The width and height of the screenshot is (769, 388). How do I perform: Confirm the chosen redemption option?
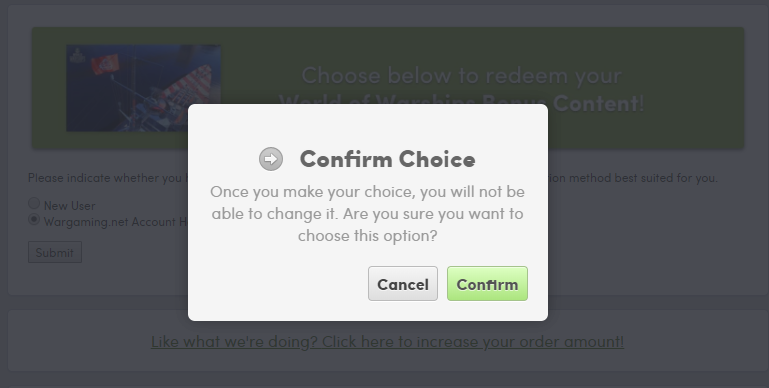(x=487, y=284)
